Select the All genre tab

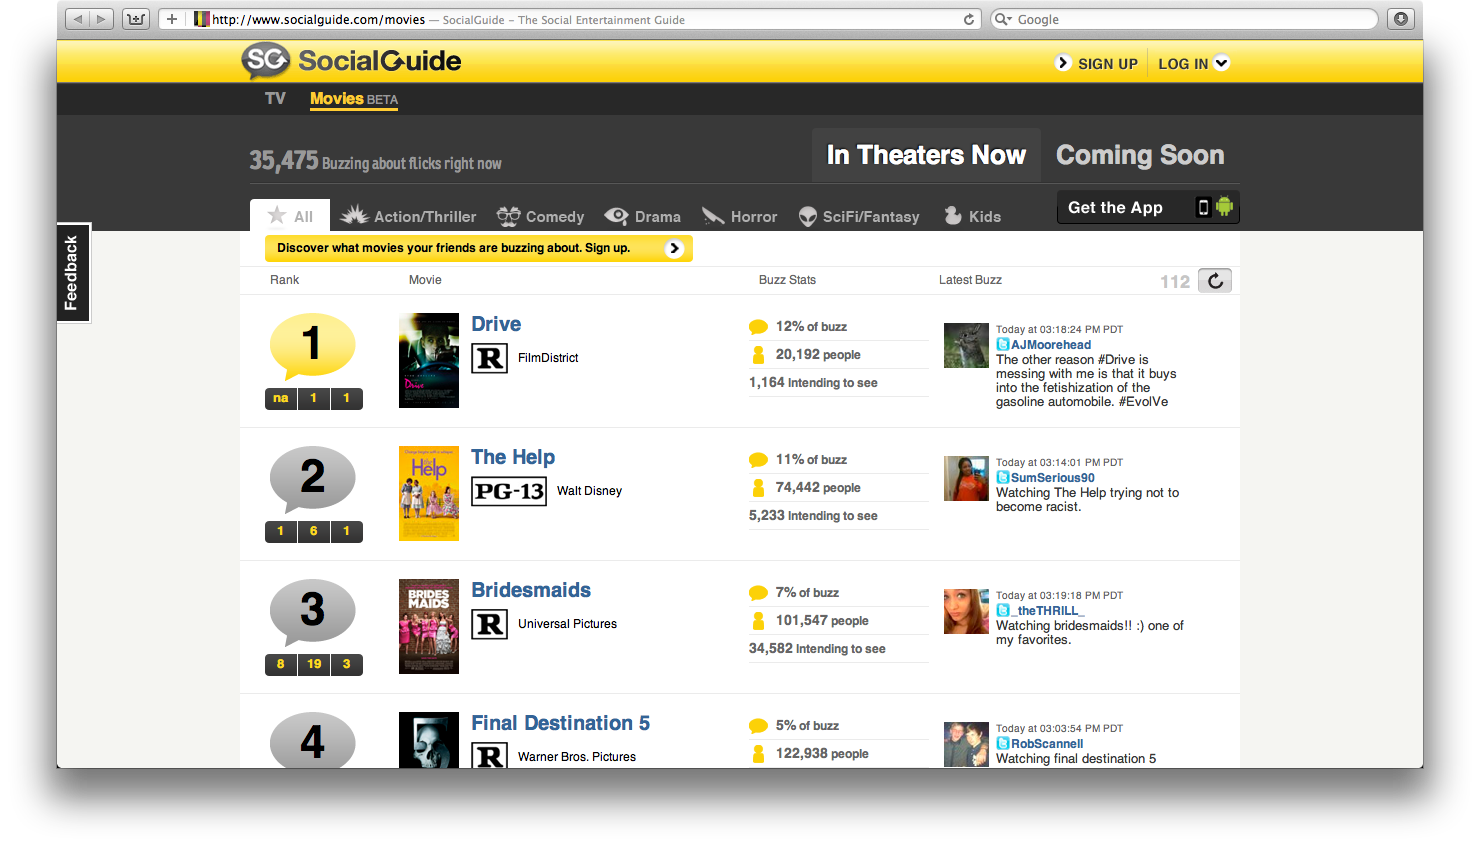[x=290, y=216]
